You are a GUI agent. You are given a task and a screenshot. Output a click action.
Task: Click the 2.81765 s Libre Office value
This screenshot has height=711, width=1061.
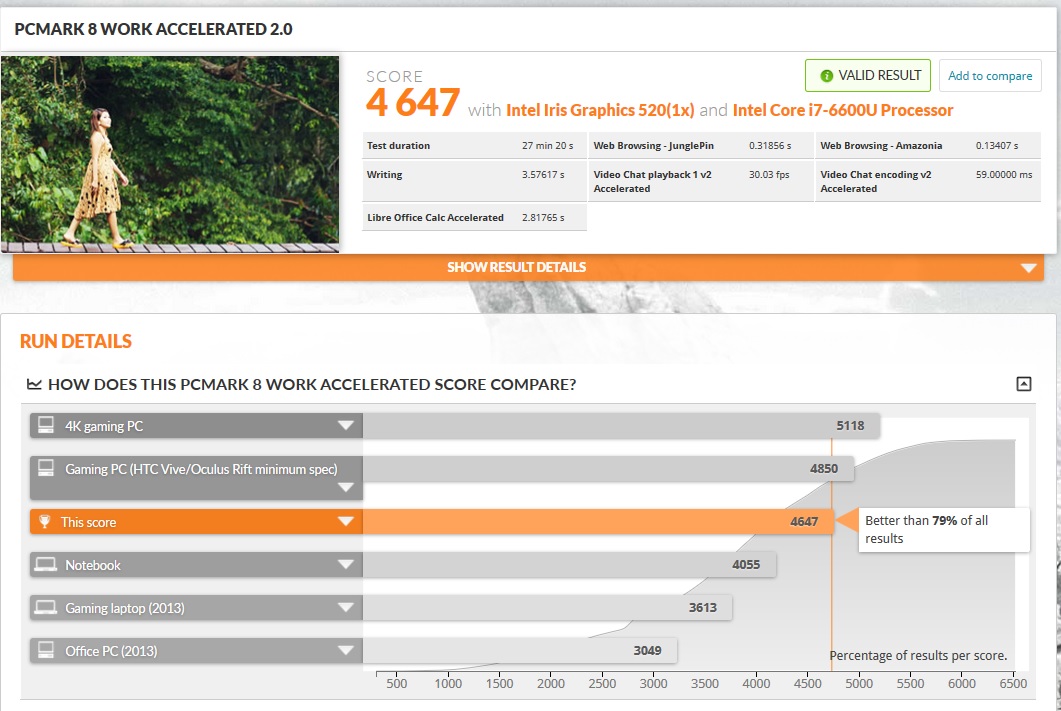pos(543,218)
